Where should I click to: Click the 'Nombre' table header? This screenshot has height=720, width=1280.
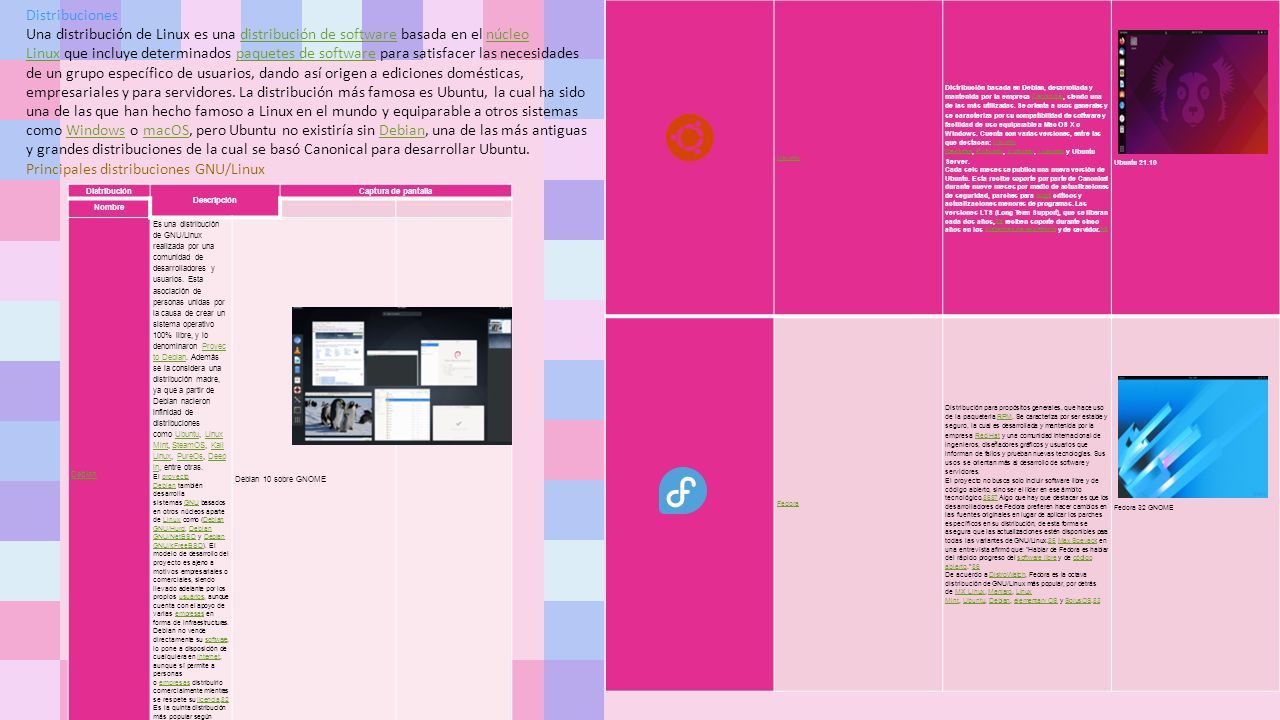point(109,207)
